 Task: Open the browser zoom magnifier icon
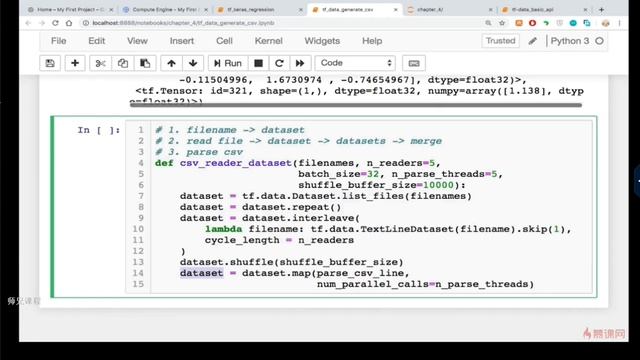pyautogui.click(x=488, y=23)
